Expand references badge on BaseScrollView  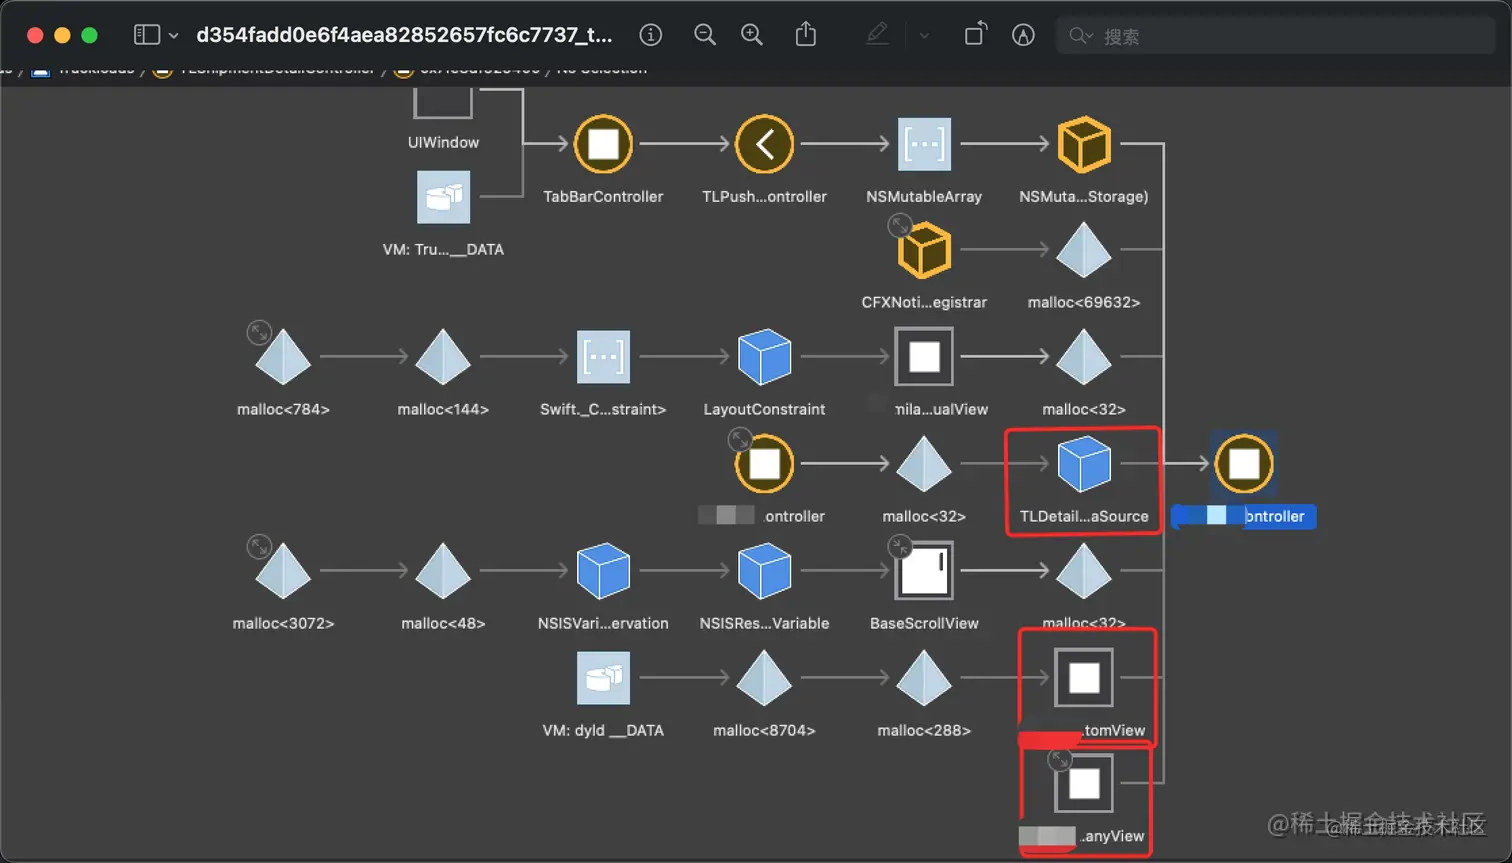pyautogui.click(x=900, y=546)
